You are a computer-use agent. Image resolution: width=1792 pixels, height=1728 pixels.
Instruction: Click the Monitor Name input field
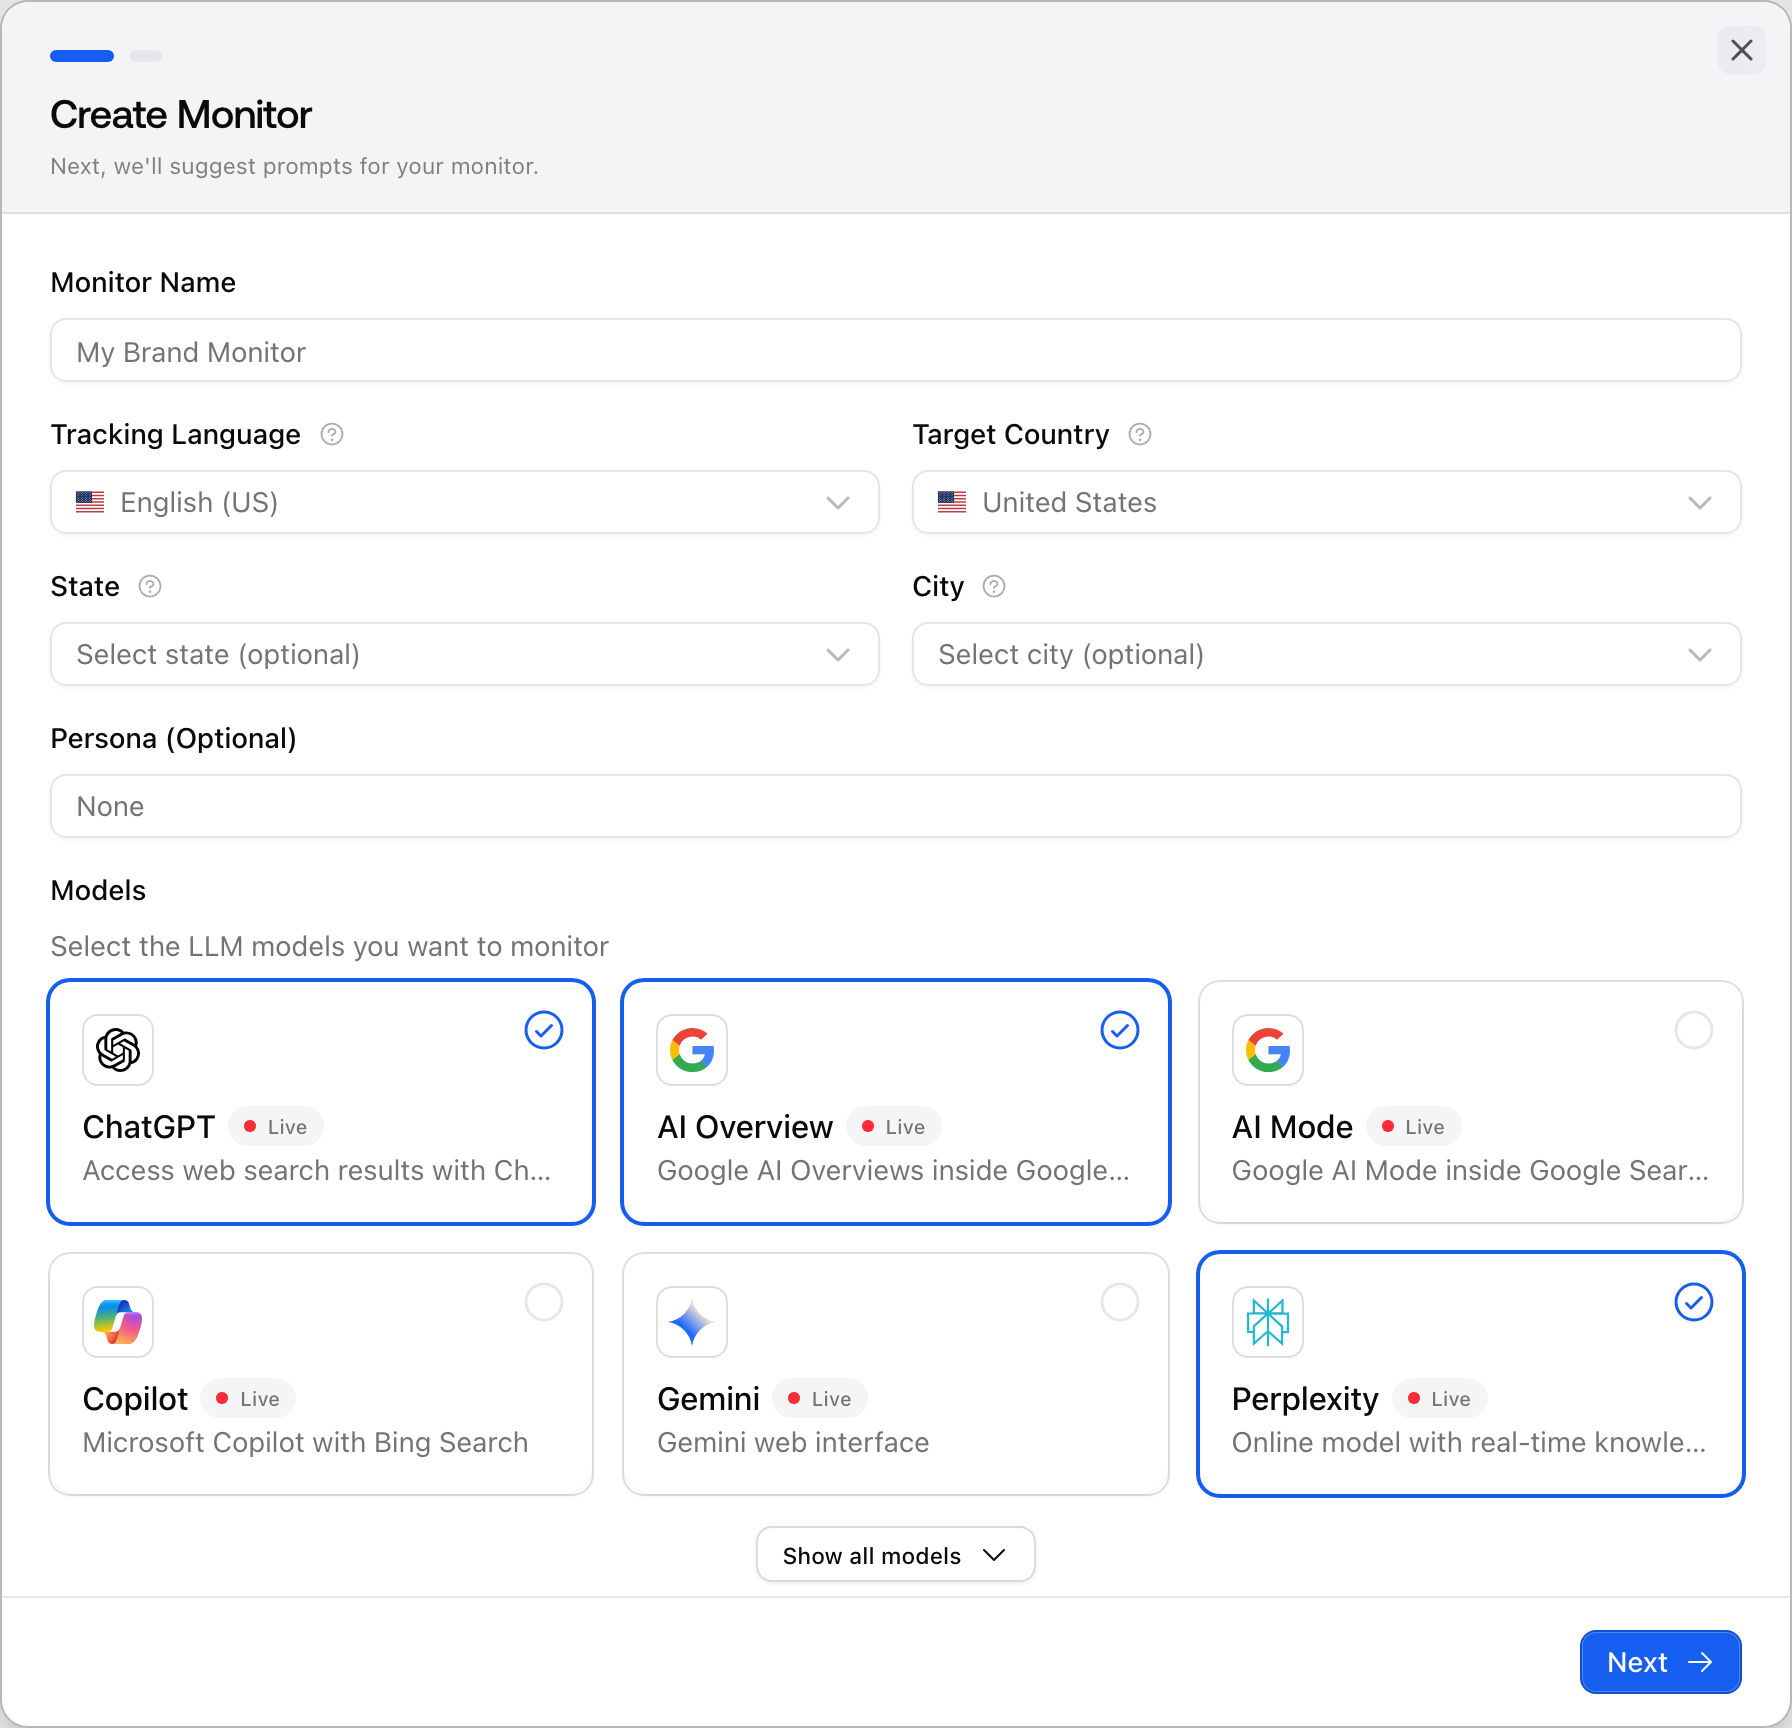896,350
